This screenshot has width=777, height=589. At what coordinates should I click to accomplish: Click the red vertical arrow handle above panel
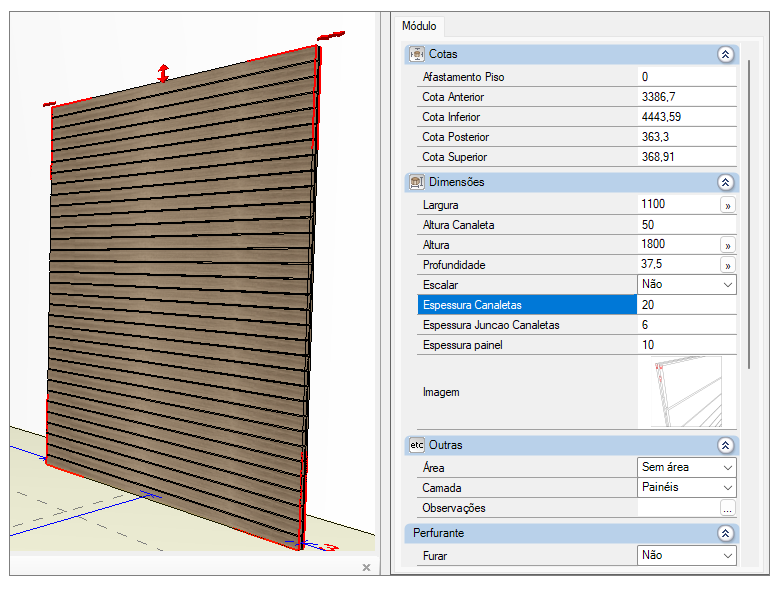point(164,73)
